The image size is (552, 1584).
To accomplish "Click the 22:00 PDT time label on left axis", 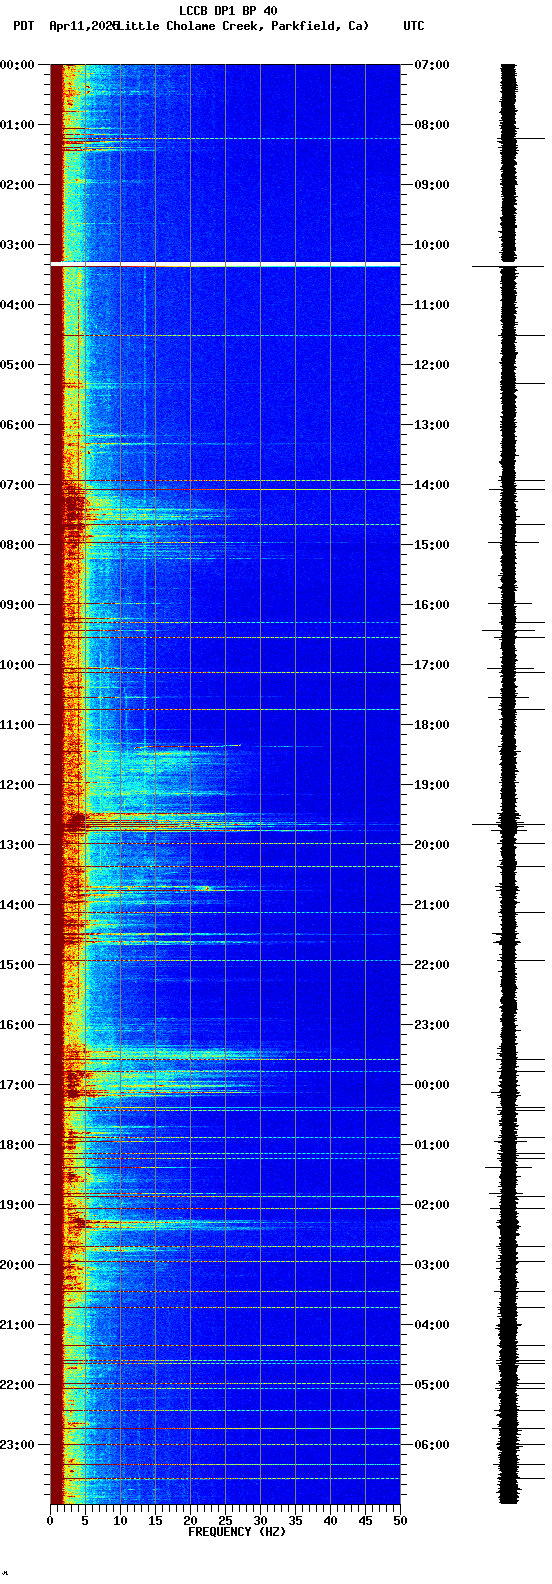I will 17,1385.
